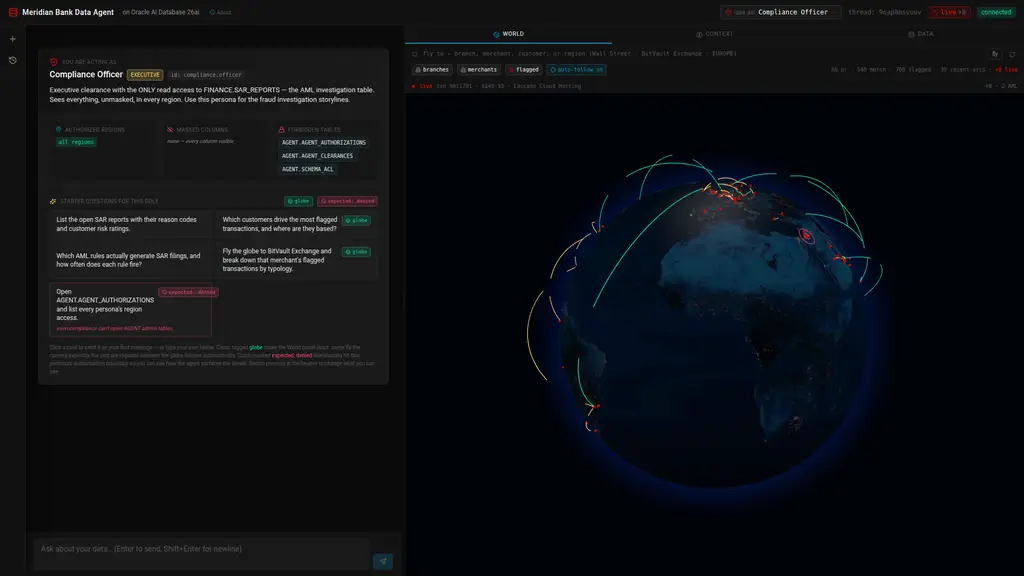This screenshot has height=576, width=1024.
Task: Select starter question about open SAR reports
Action: (x=131, y=224)
